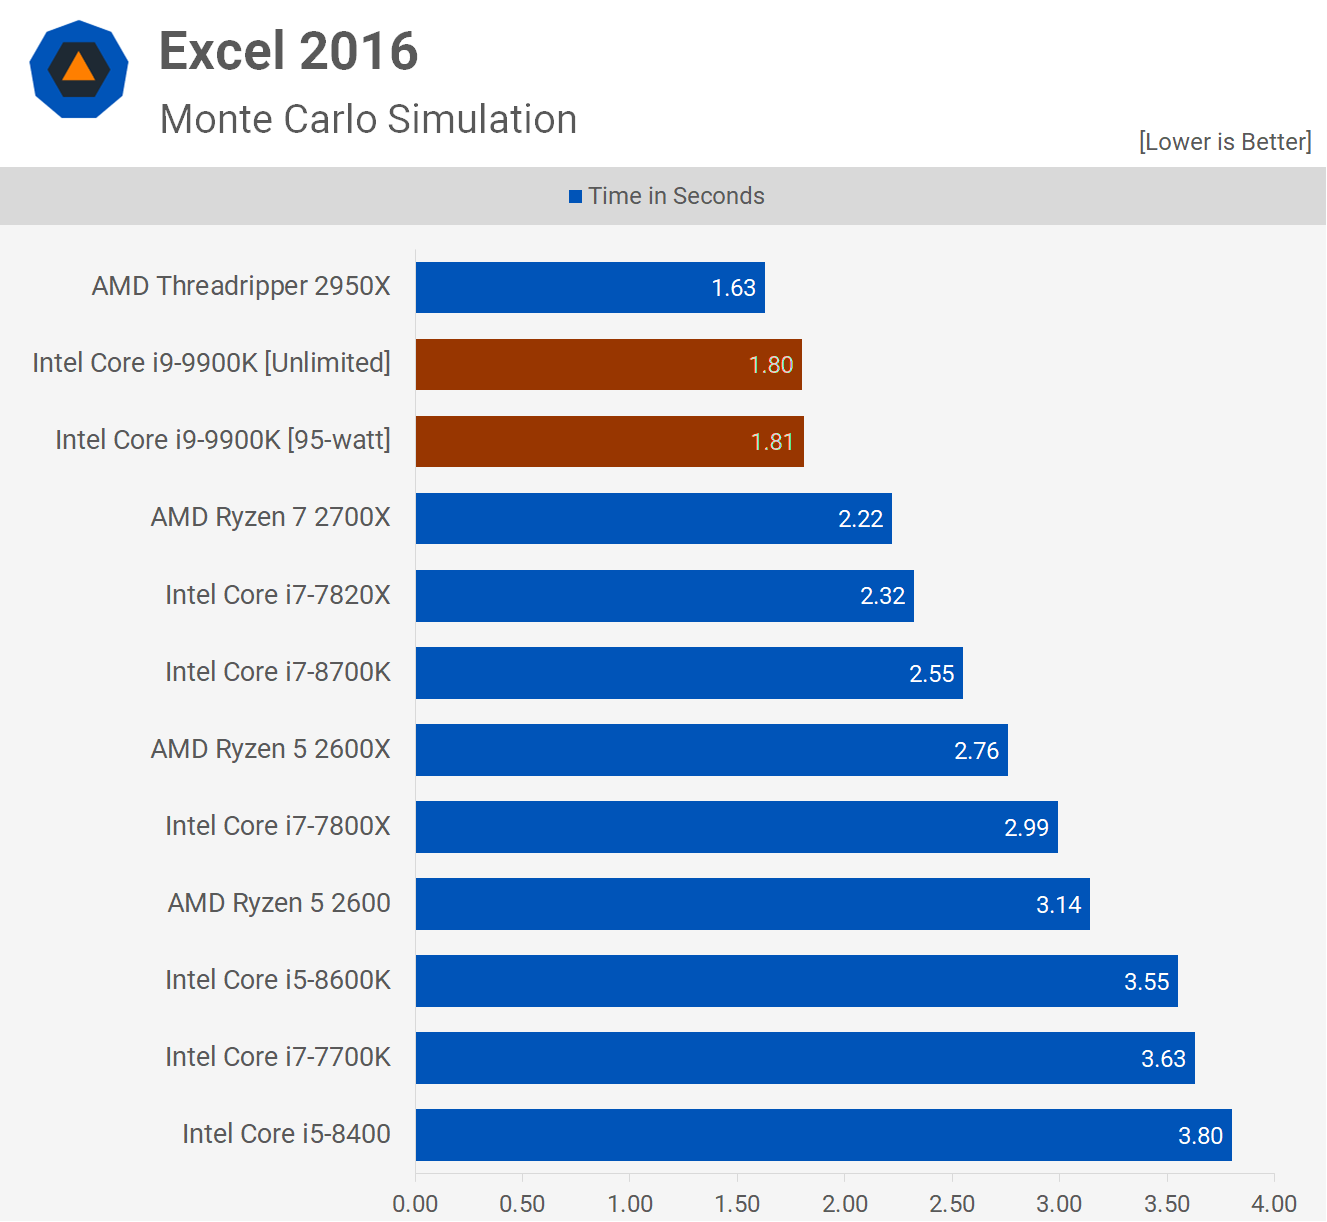Click the Intel Core i7-7700K label
Image resolution: width=1327 pixels, height=1222 pixels.
[x=278, y=1057]
